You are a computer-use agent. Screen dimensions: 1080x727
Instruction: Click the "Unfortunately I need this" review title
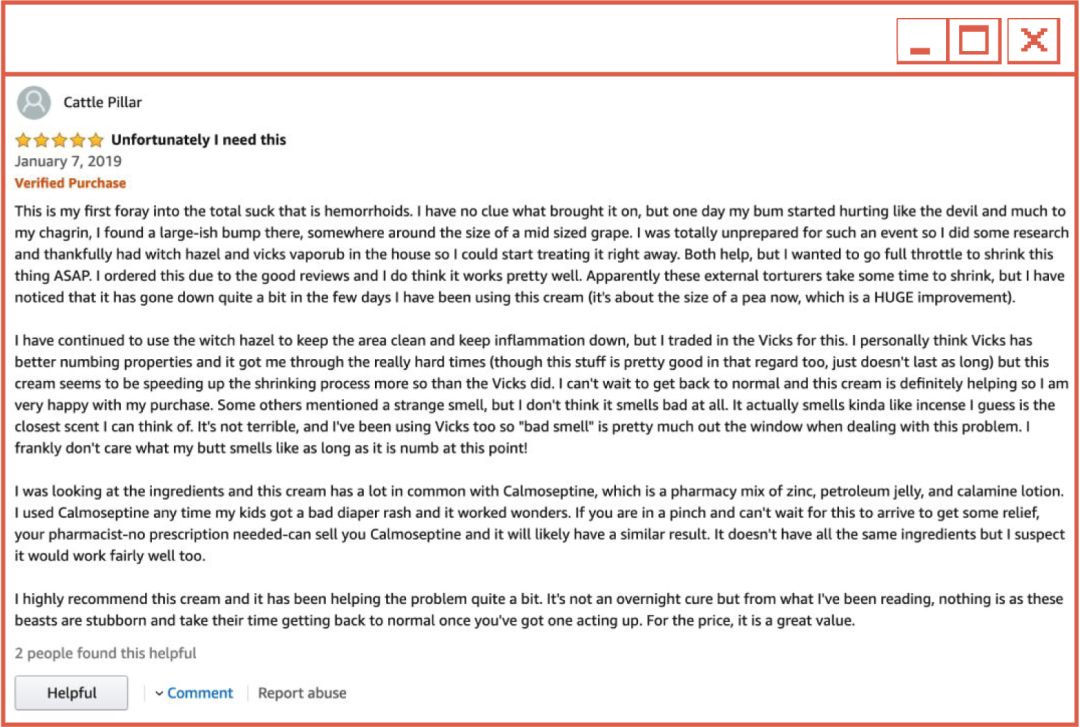click(x=198, y=140)
